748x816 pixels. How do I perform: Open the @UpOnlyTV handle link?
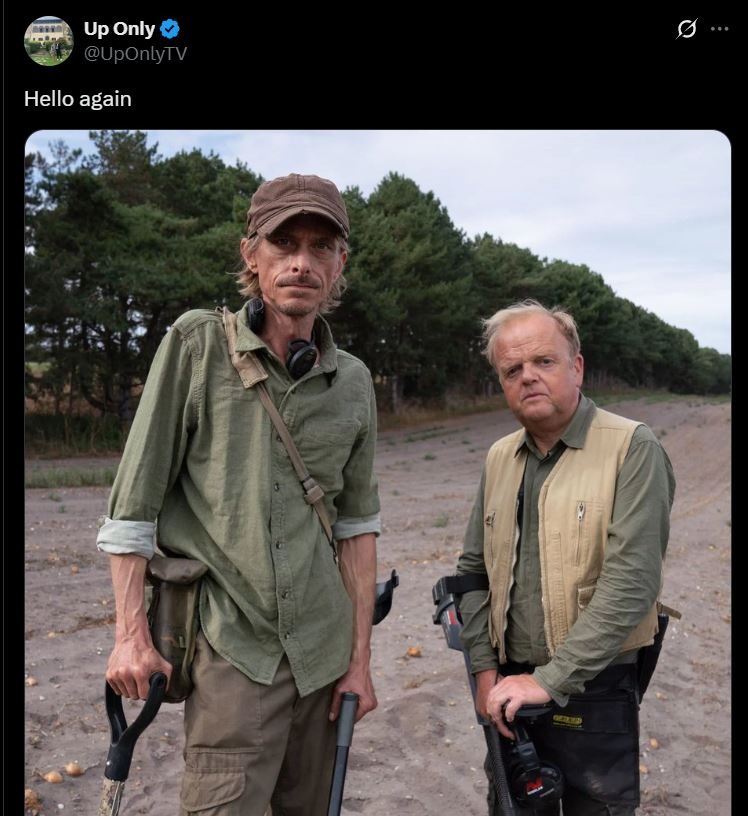(x=135, y=54)
